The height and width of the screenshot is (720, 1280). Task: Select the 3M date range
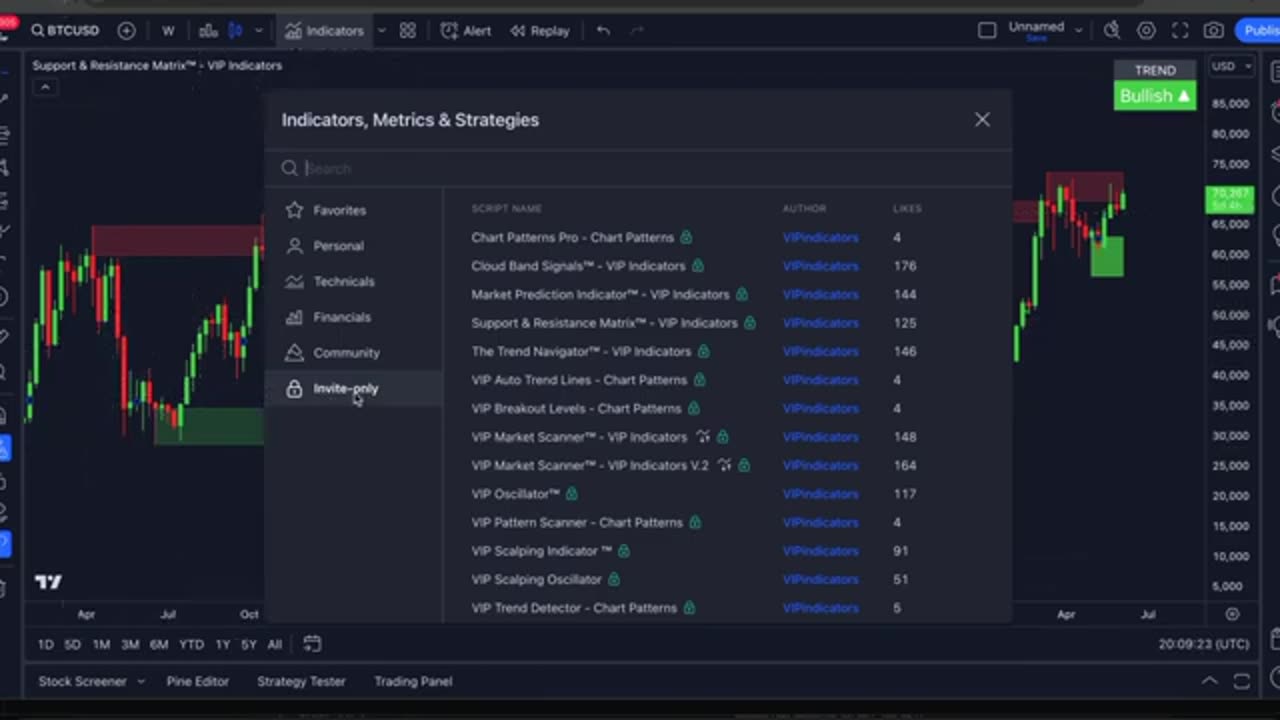pyautogui.click(x=130, y=645)
